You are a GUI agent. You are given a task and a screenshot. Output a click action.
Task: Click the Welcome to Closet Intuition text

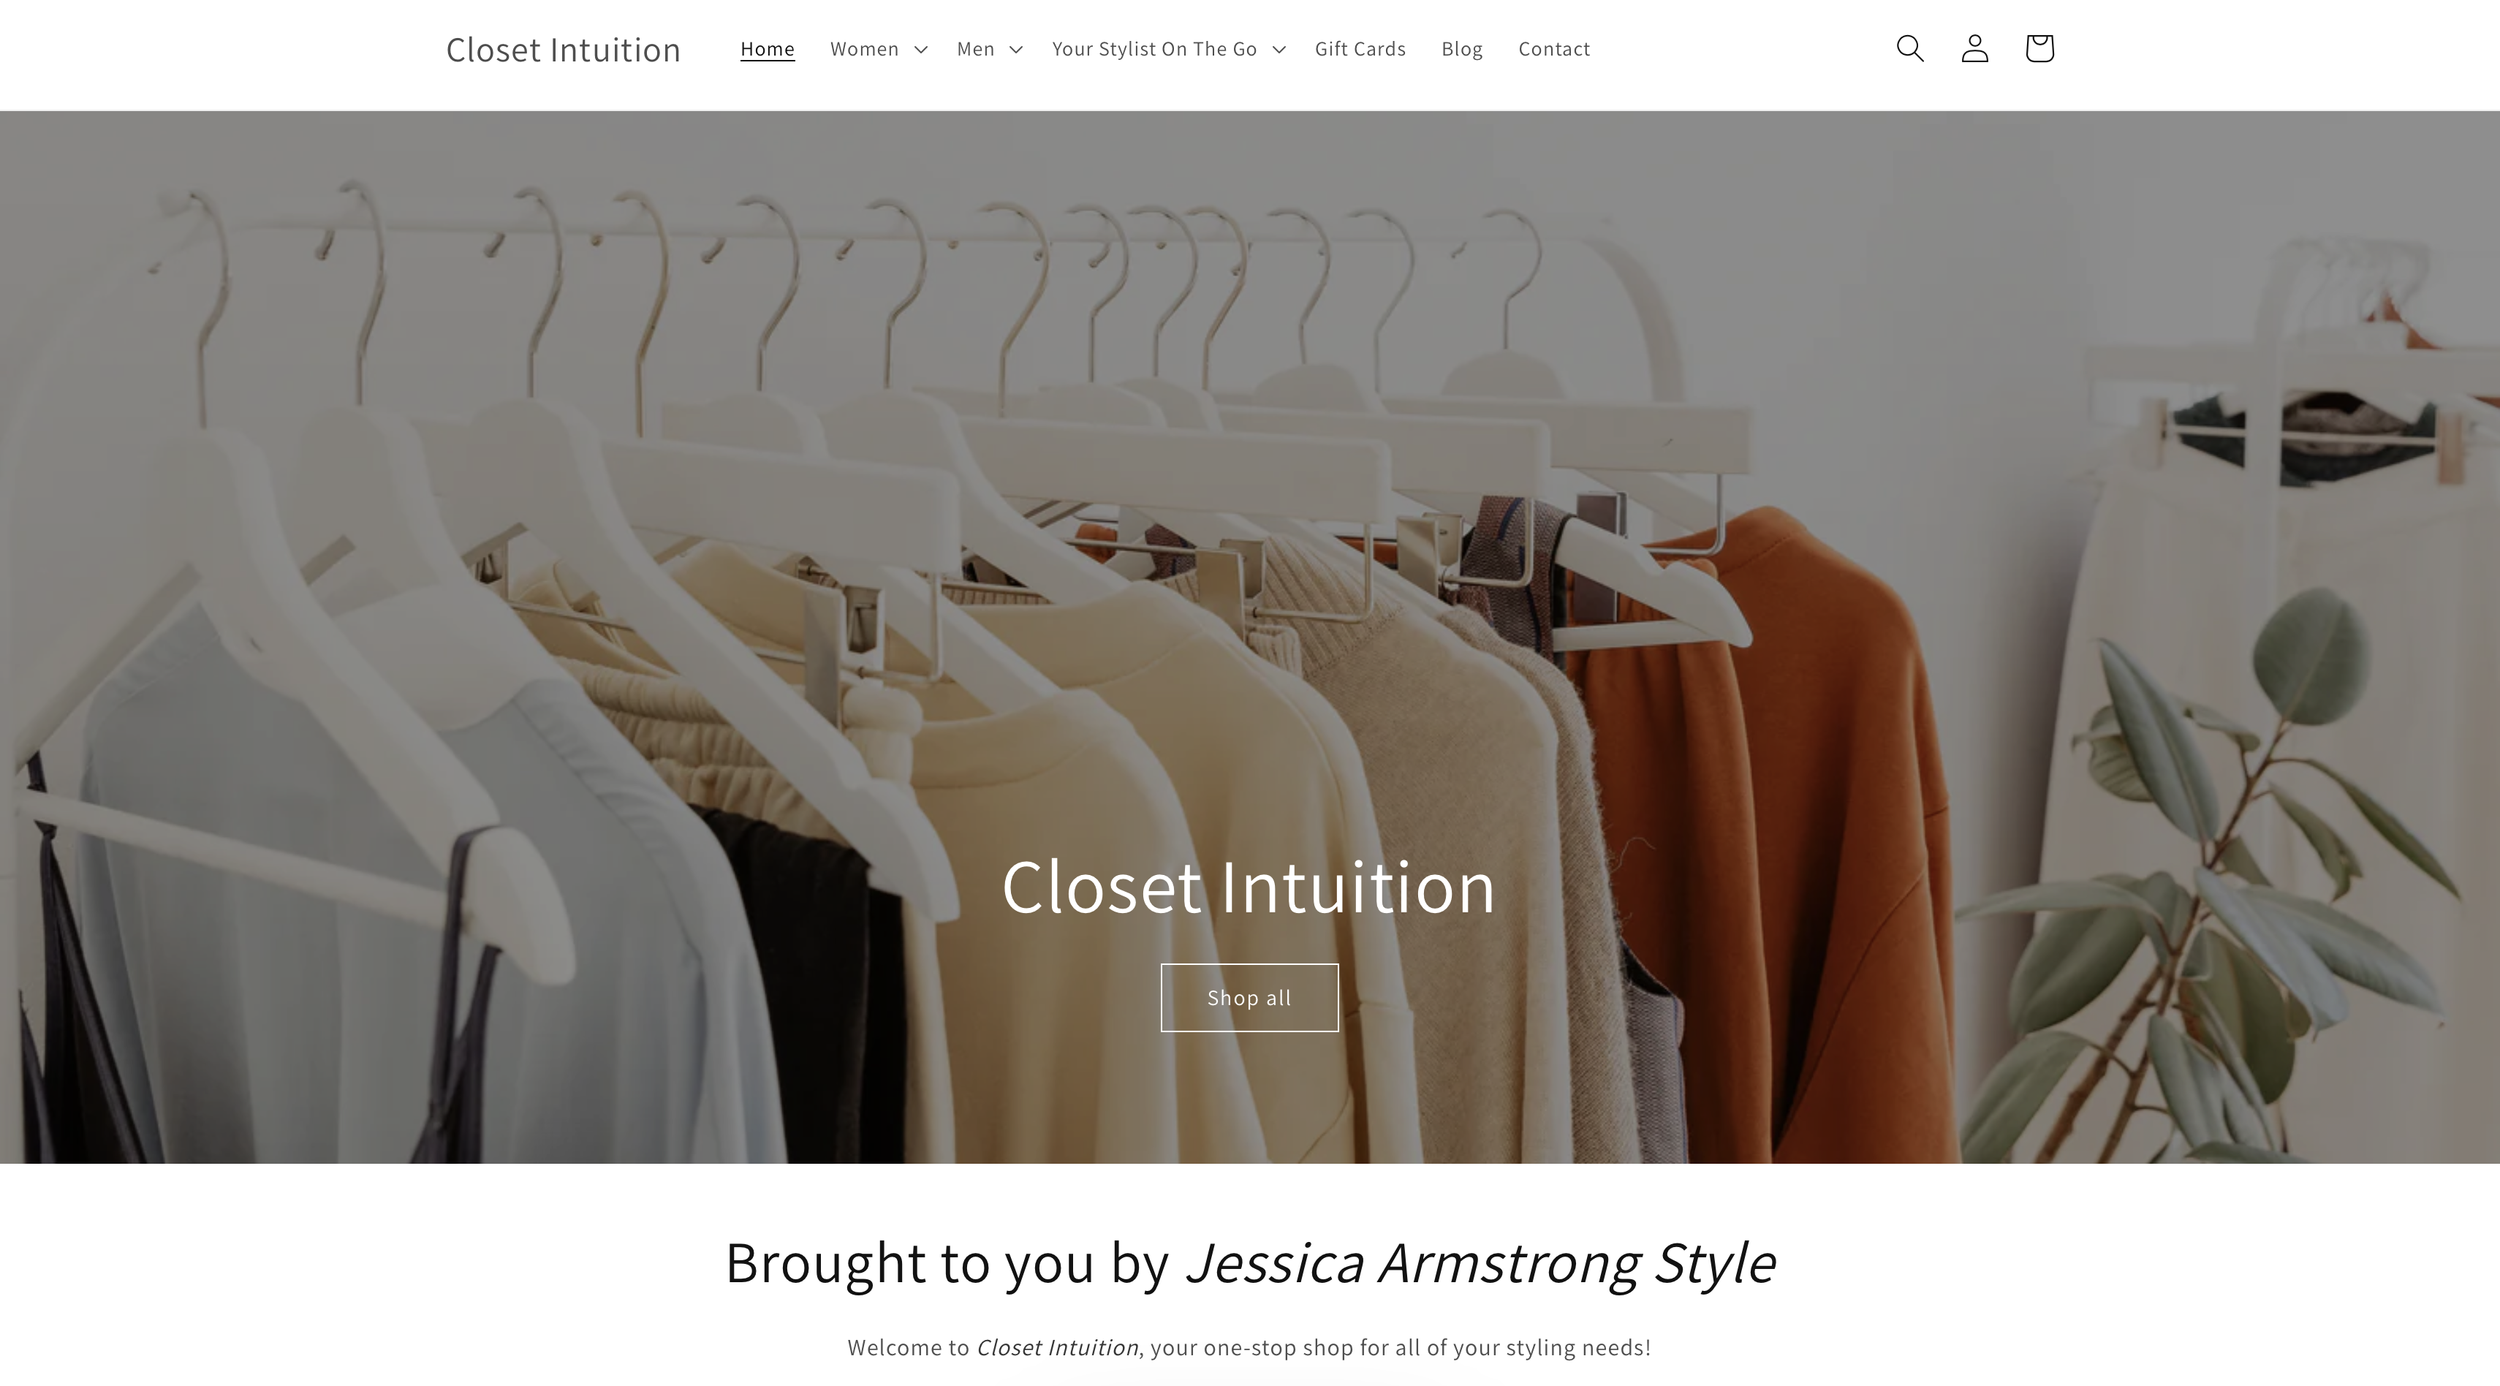pyautogui.click(x=1250, y=1347)
